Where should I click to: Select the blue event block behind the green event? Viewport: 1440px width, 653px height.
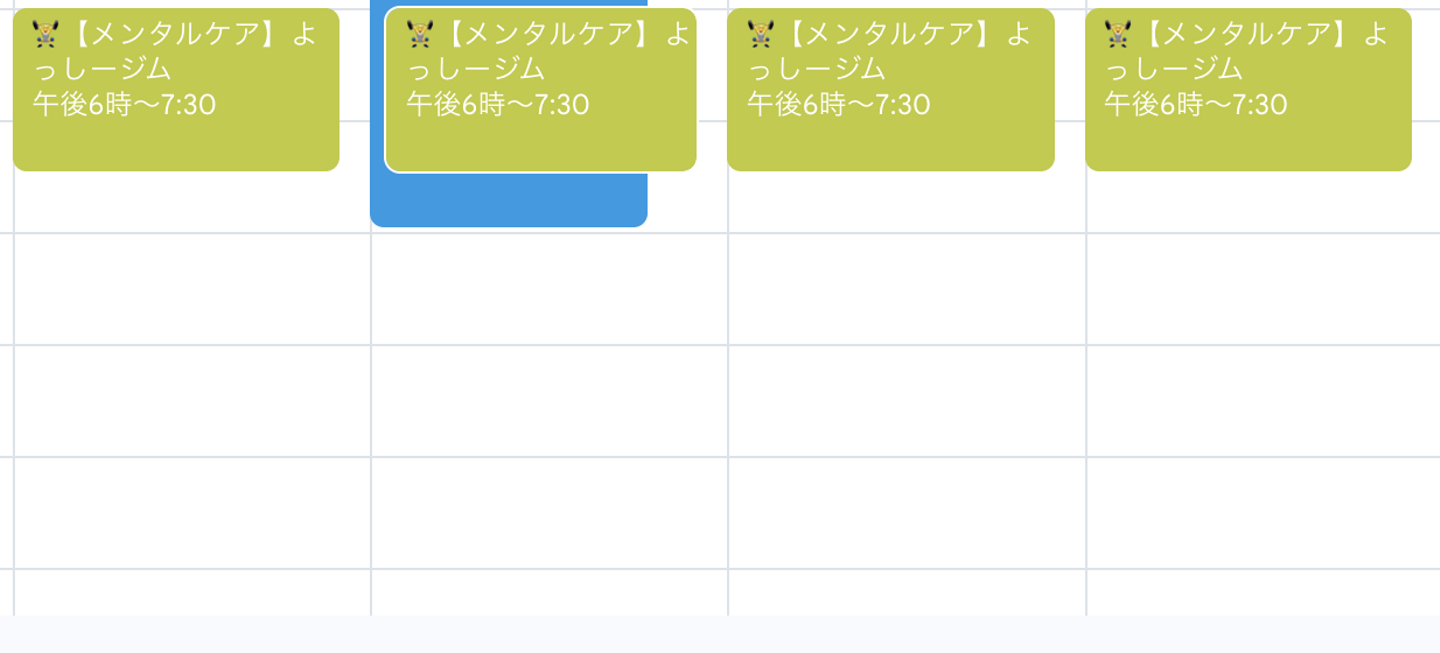tap(508, 200)
